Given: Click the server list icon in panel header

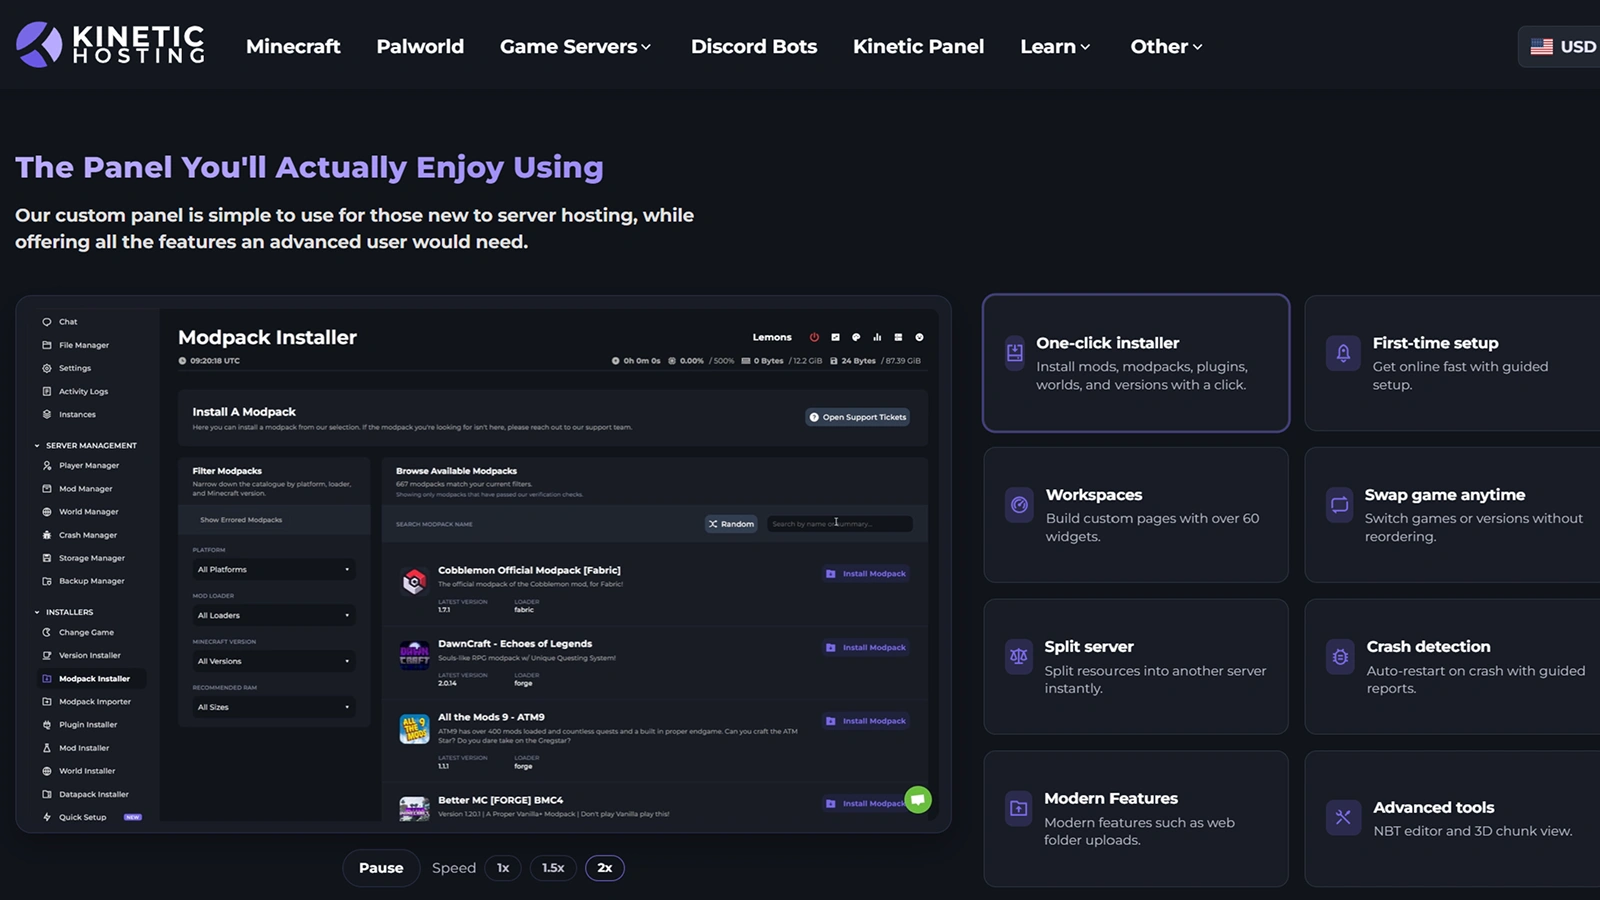Looking at the screenshot, I should pyautogui.click(x=898, y=337).
